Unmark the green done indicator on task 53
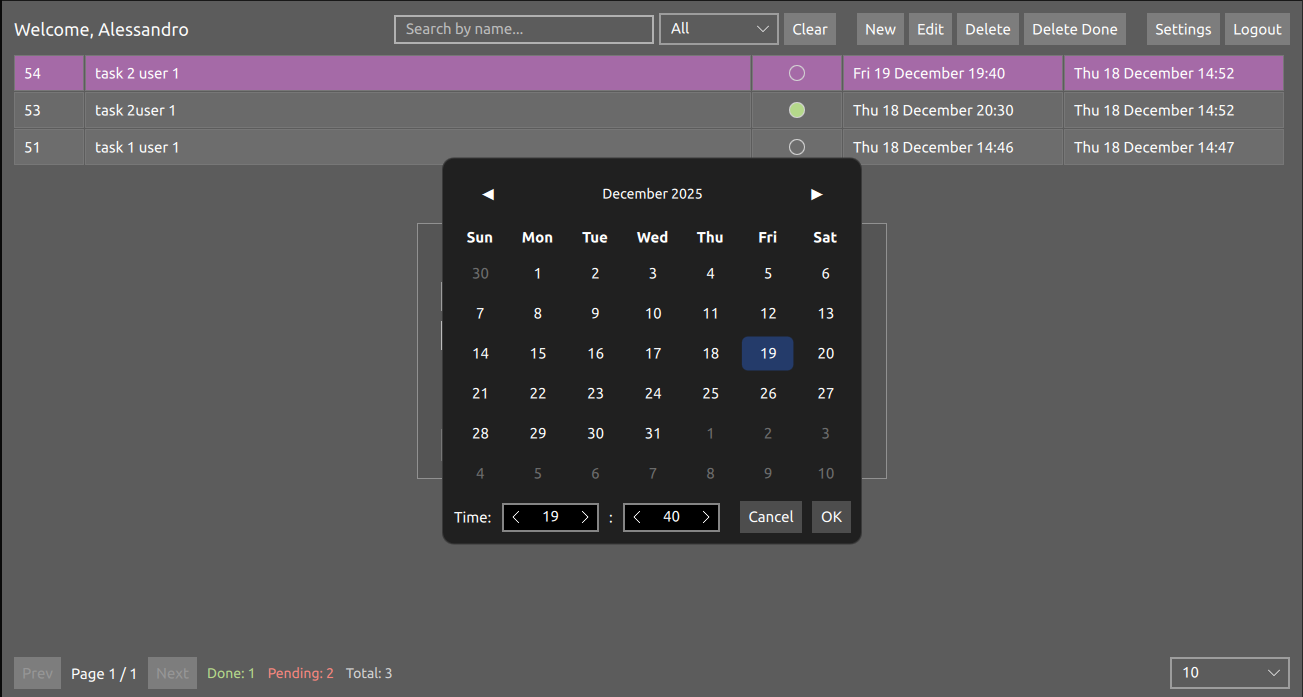1303x697 pixels. point(796,110)
